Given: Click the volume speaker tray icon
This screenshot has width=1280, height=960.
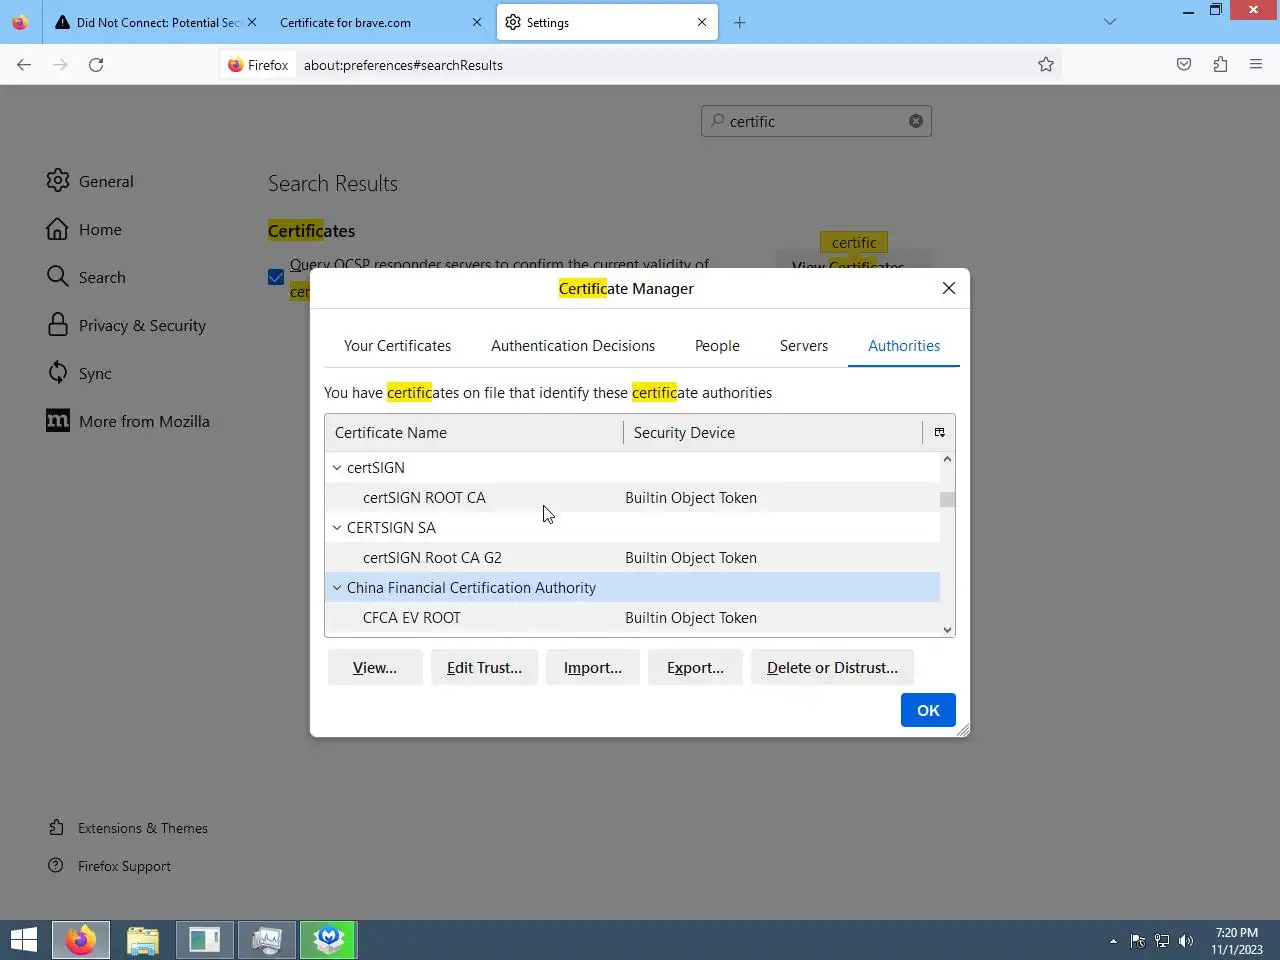Looking at the screenshot, I should coord(1186,941).
